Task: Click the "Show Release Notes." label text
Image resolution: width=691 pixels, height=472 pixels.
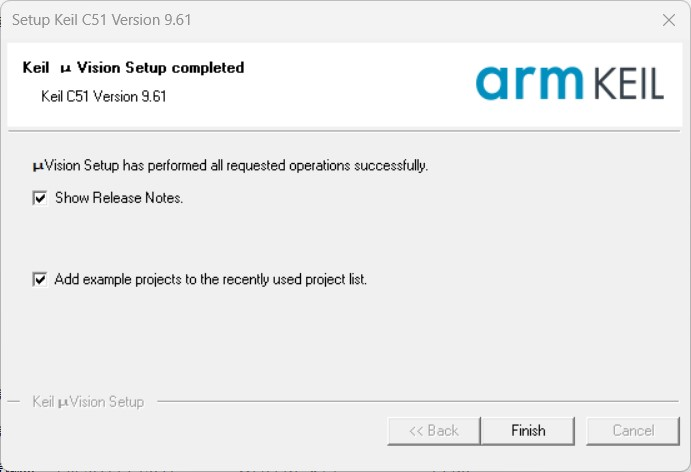Action: coord(119,198)
